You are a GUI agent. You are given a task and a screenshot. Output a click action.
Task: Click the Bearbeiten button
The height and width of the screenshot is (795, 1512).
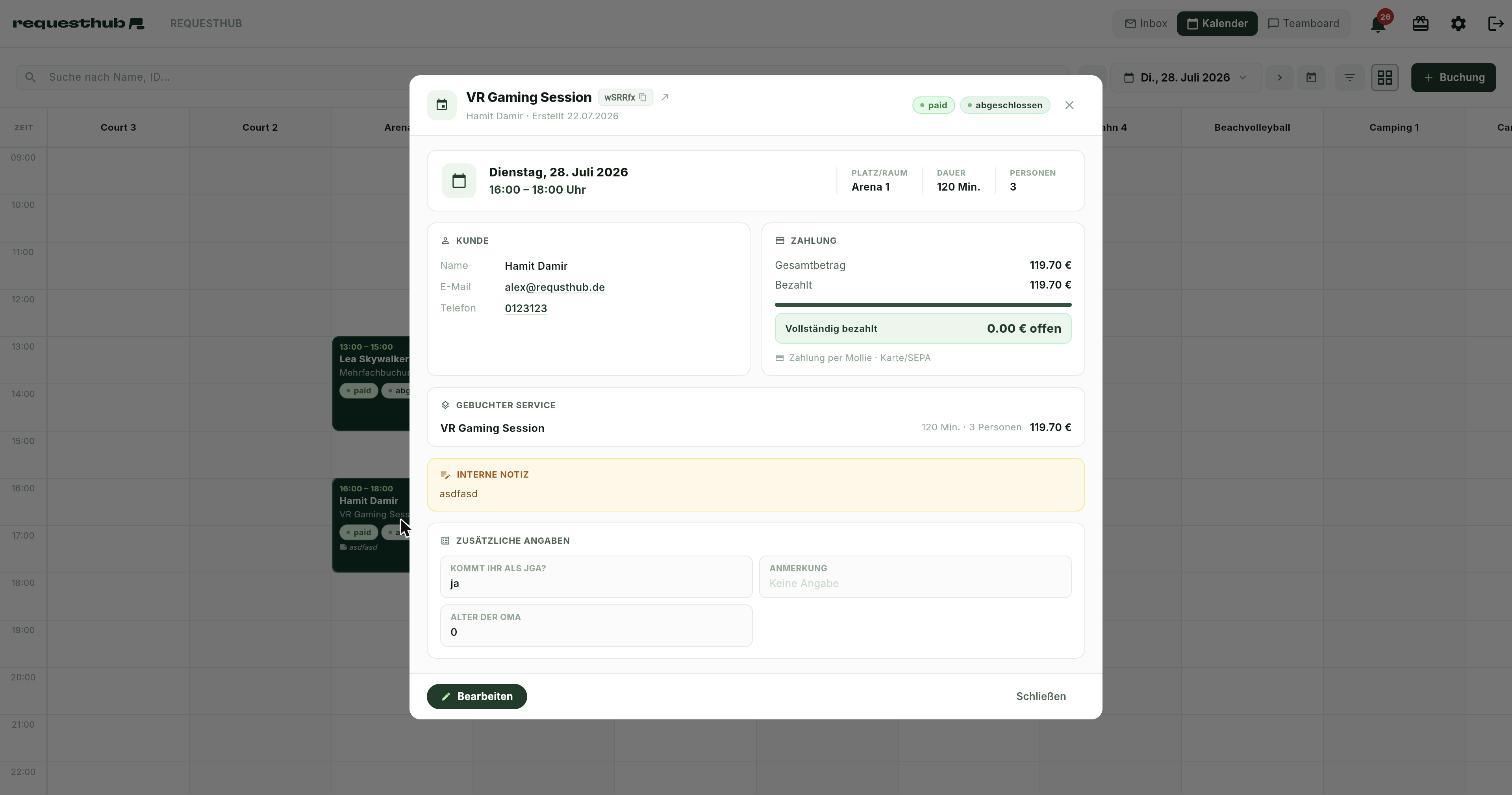[477, 696]
